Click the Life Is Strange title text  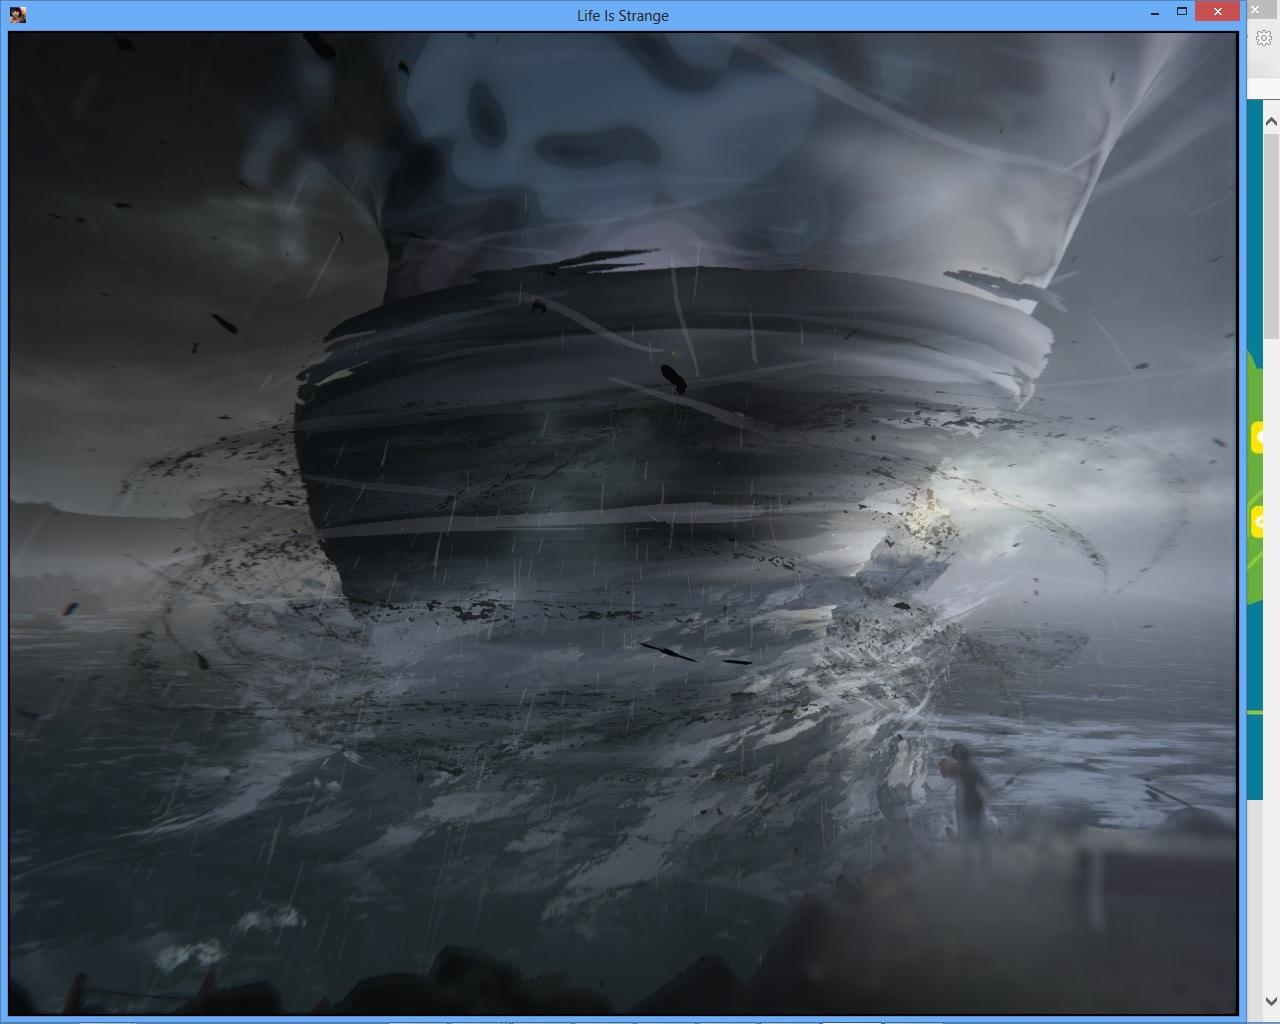click(x=623, y=15)
